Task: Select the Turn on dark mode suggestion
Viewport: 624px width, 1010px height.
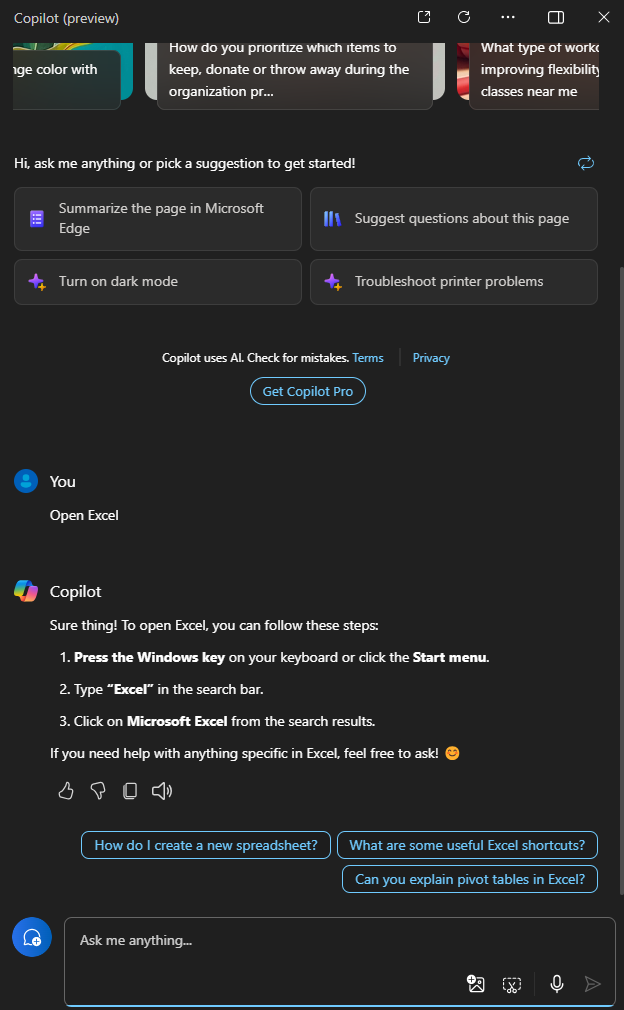Action: (157, 282)
